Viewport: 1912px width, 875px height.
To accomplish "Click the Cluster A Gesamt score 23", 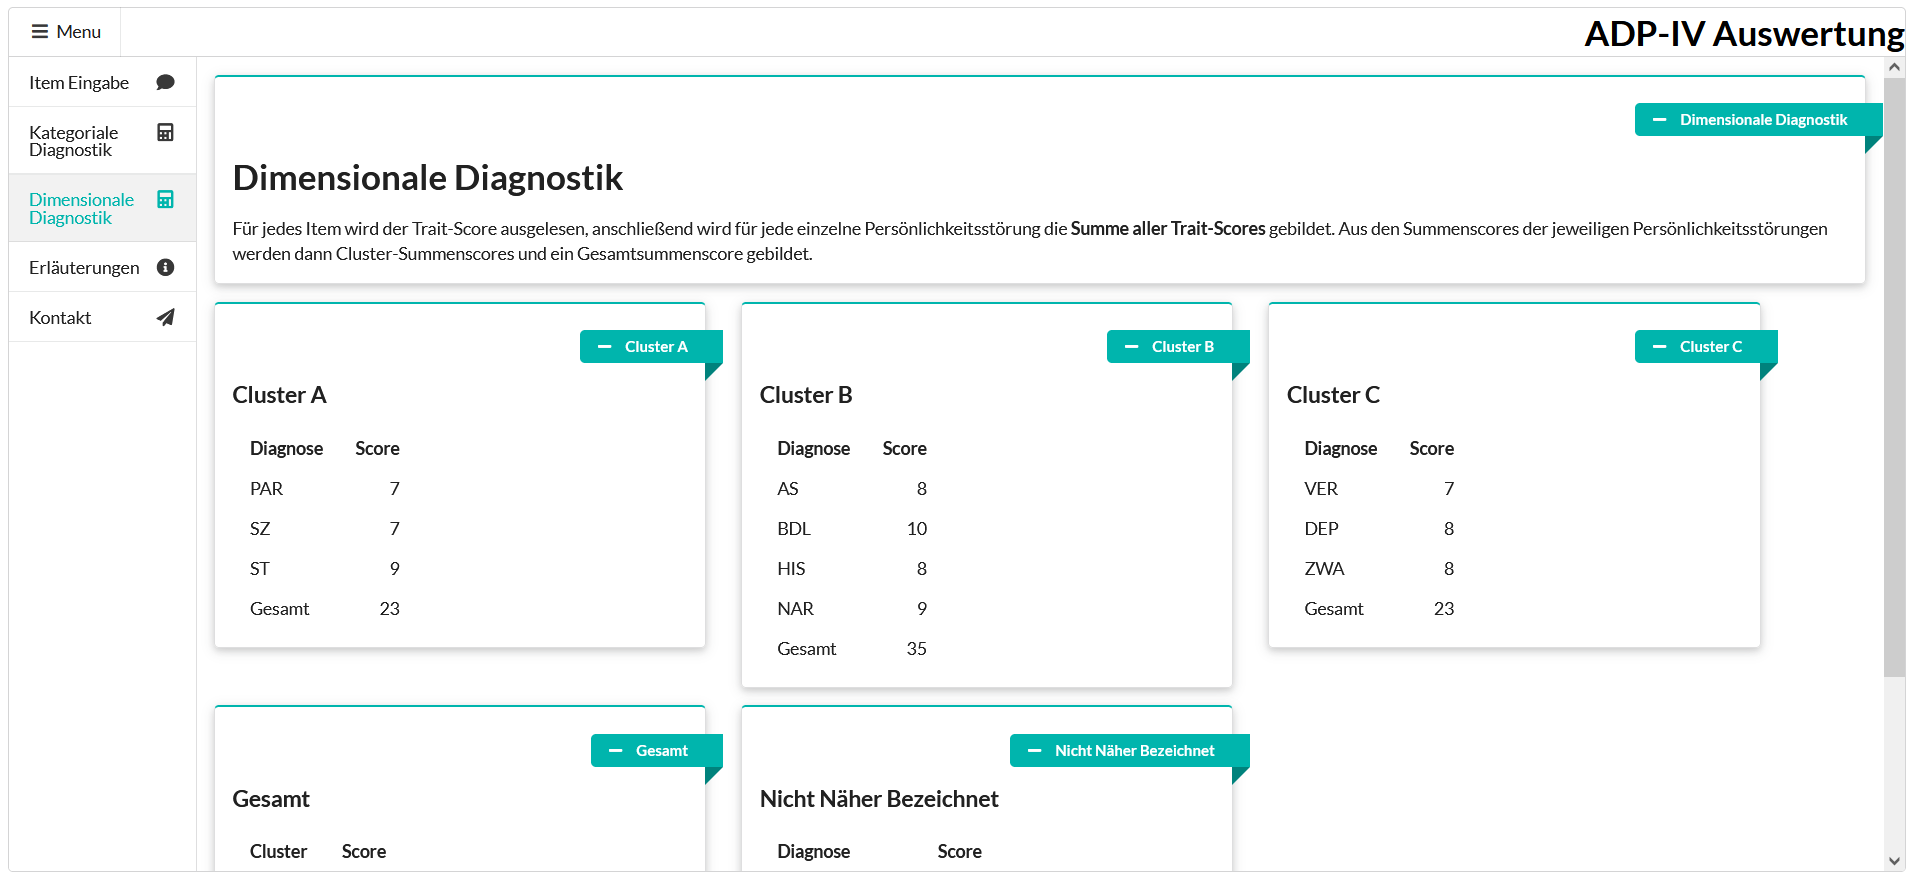I will click(390, 609).
